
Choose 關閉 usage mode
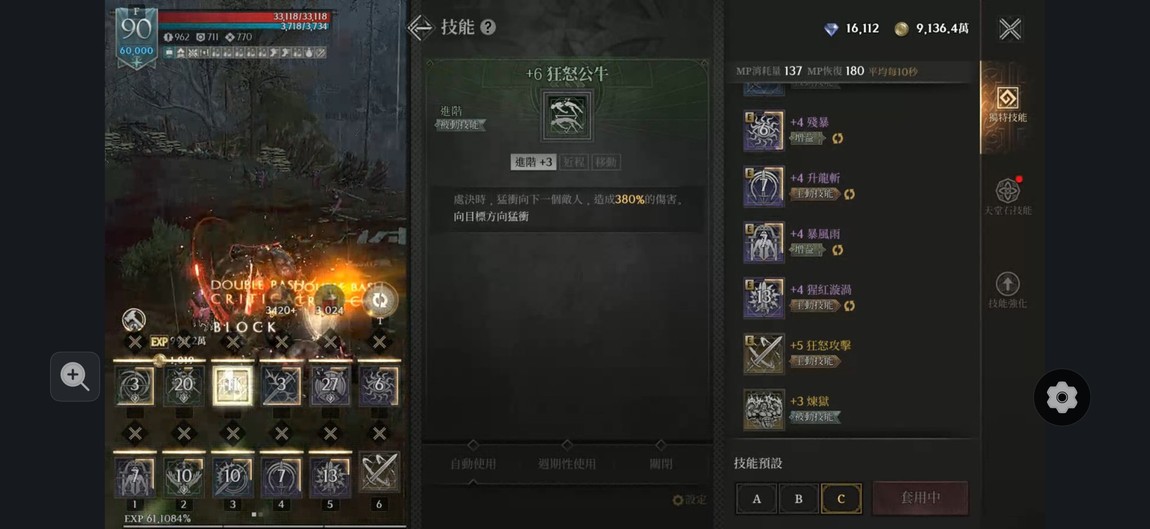pyautogui.click(x=661, y=464)
